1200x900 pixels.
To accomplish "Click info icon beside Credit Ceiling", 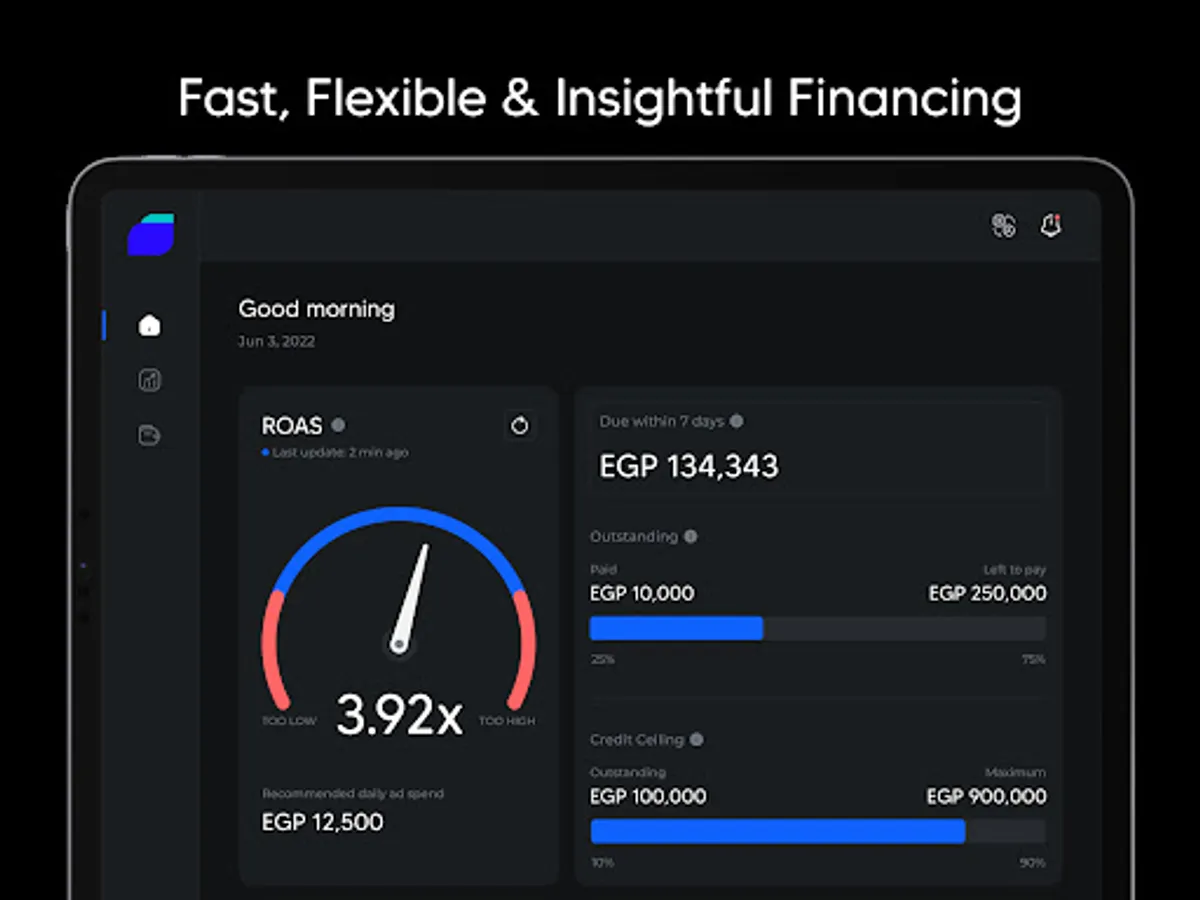I will coord(696,740).
